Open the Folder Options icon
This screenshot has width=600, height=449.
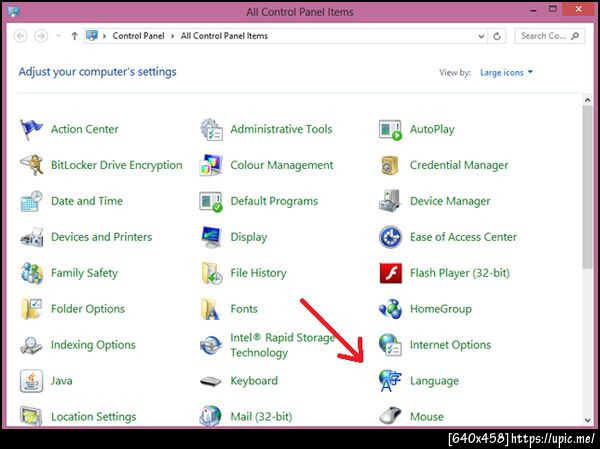pos(31,309)
